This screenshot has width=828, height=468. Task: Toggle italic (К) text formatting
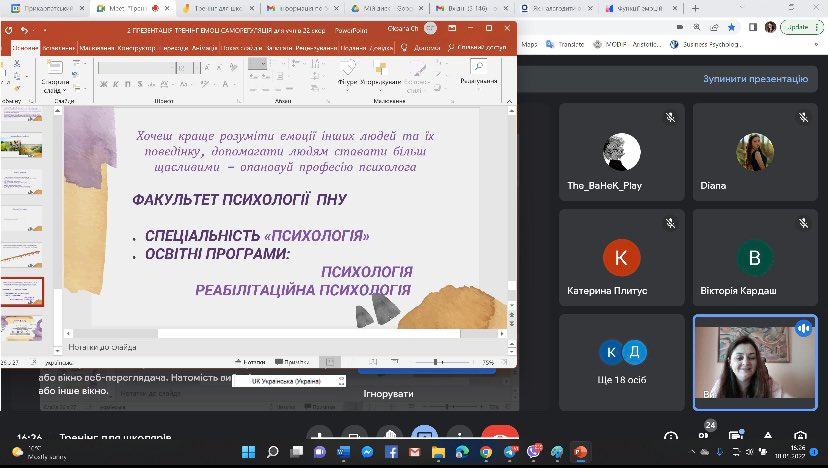click(x=115, y=84)
